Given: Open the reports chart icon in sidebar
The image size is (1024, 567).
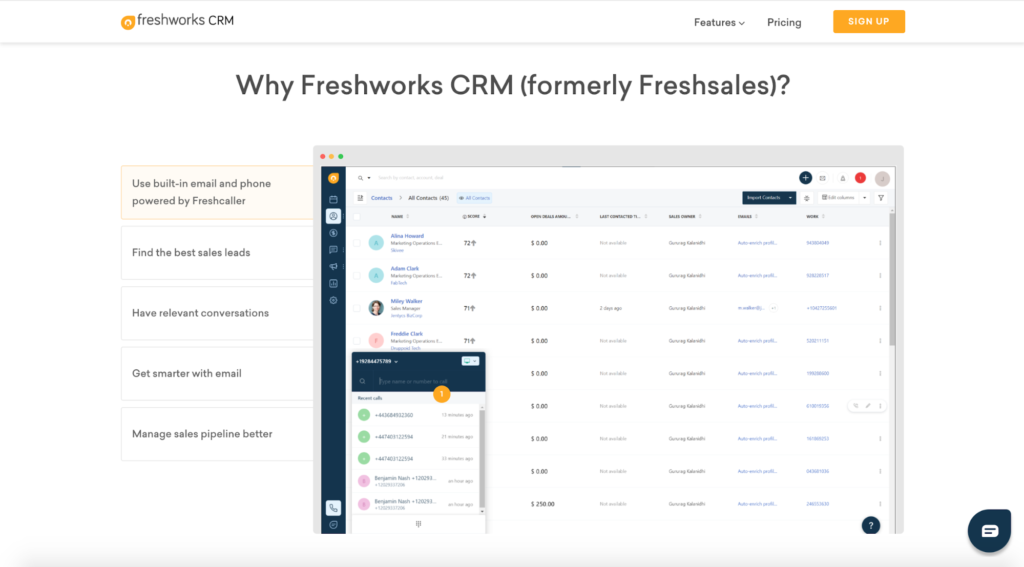Looking at the screenshot, I should click(334, 284).
